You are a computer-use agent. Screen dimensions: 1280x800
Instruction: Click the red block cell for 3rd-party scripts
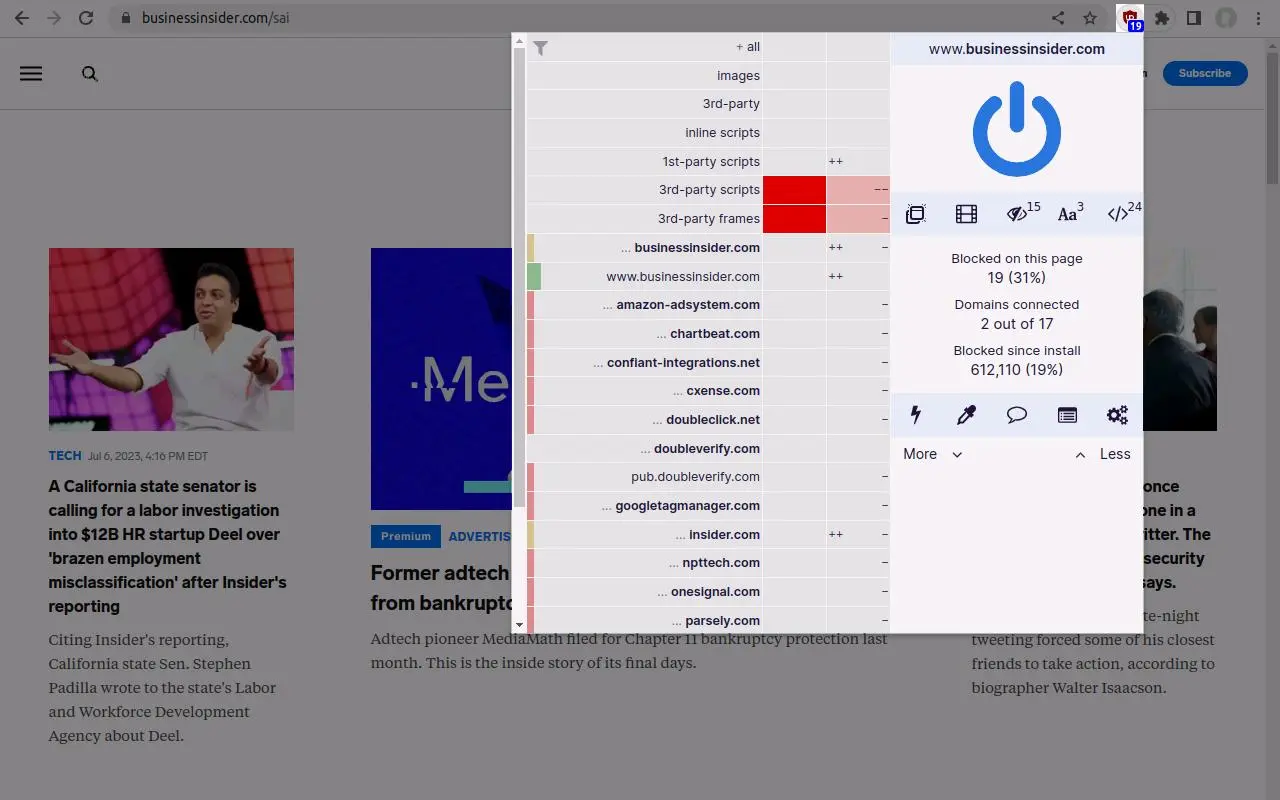coord(794,189)
